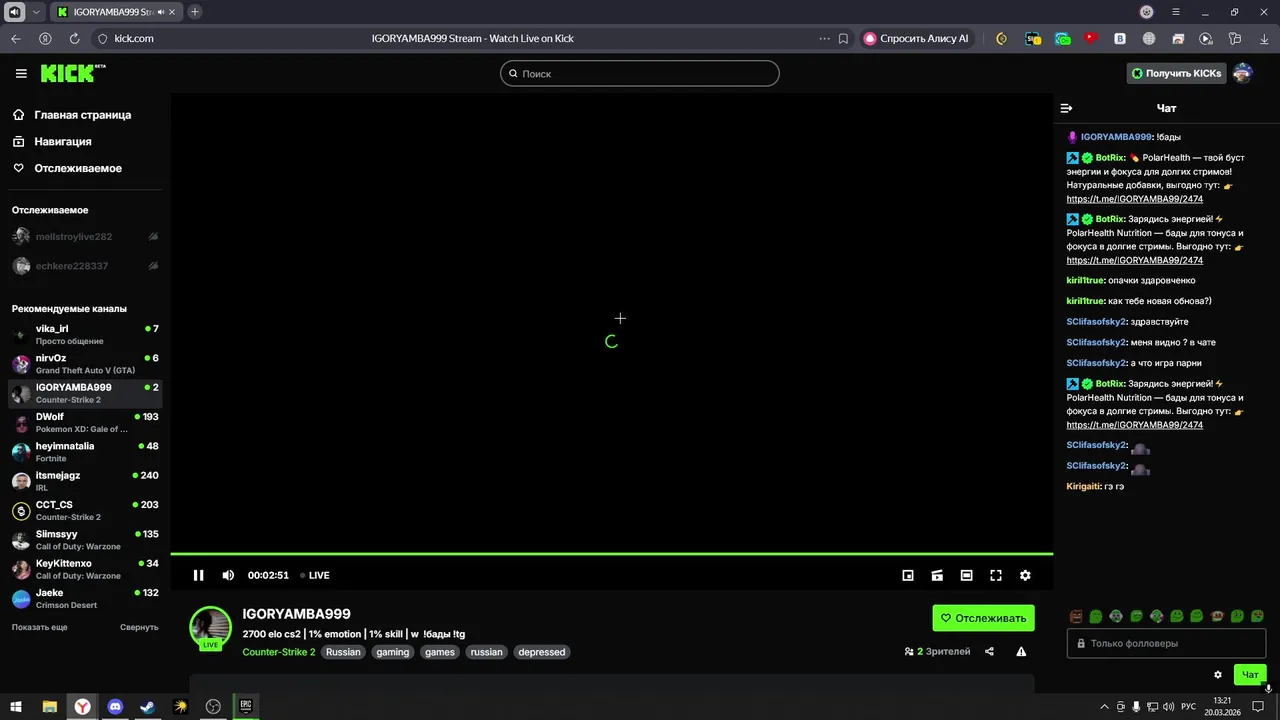Open the itsmejagz IRL channel
This screenshot has width=1280, height=720.
click(x=85, y=481)
